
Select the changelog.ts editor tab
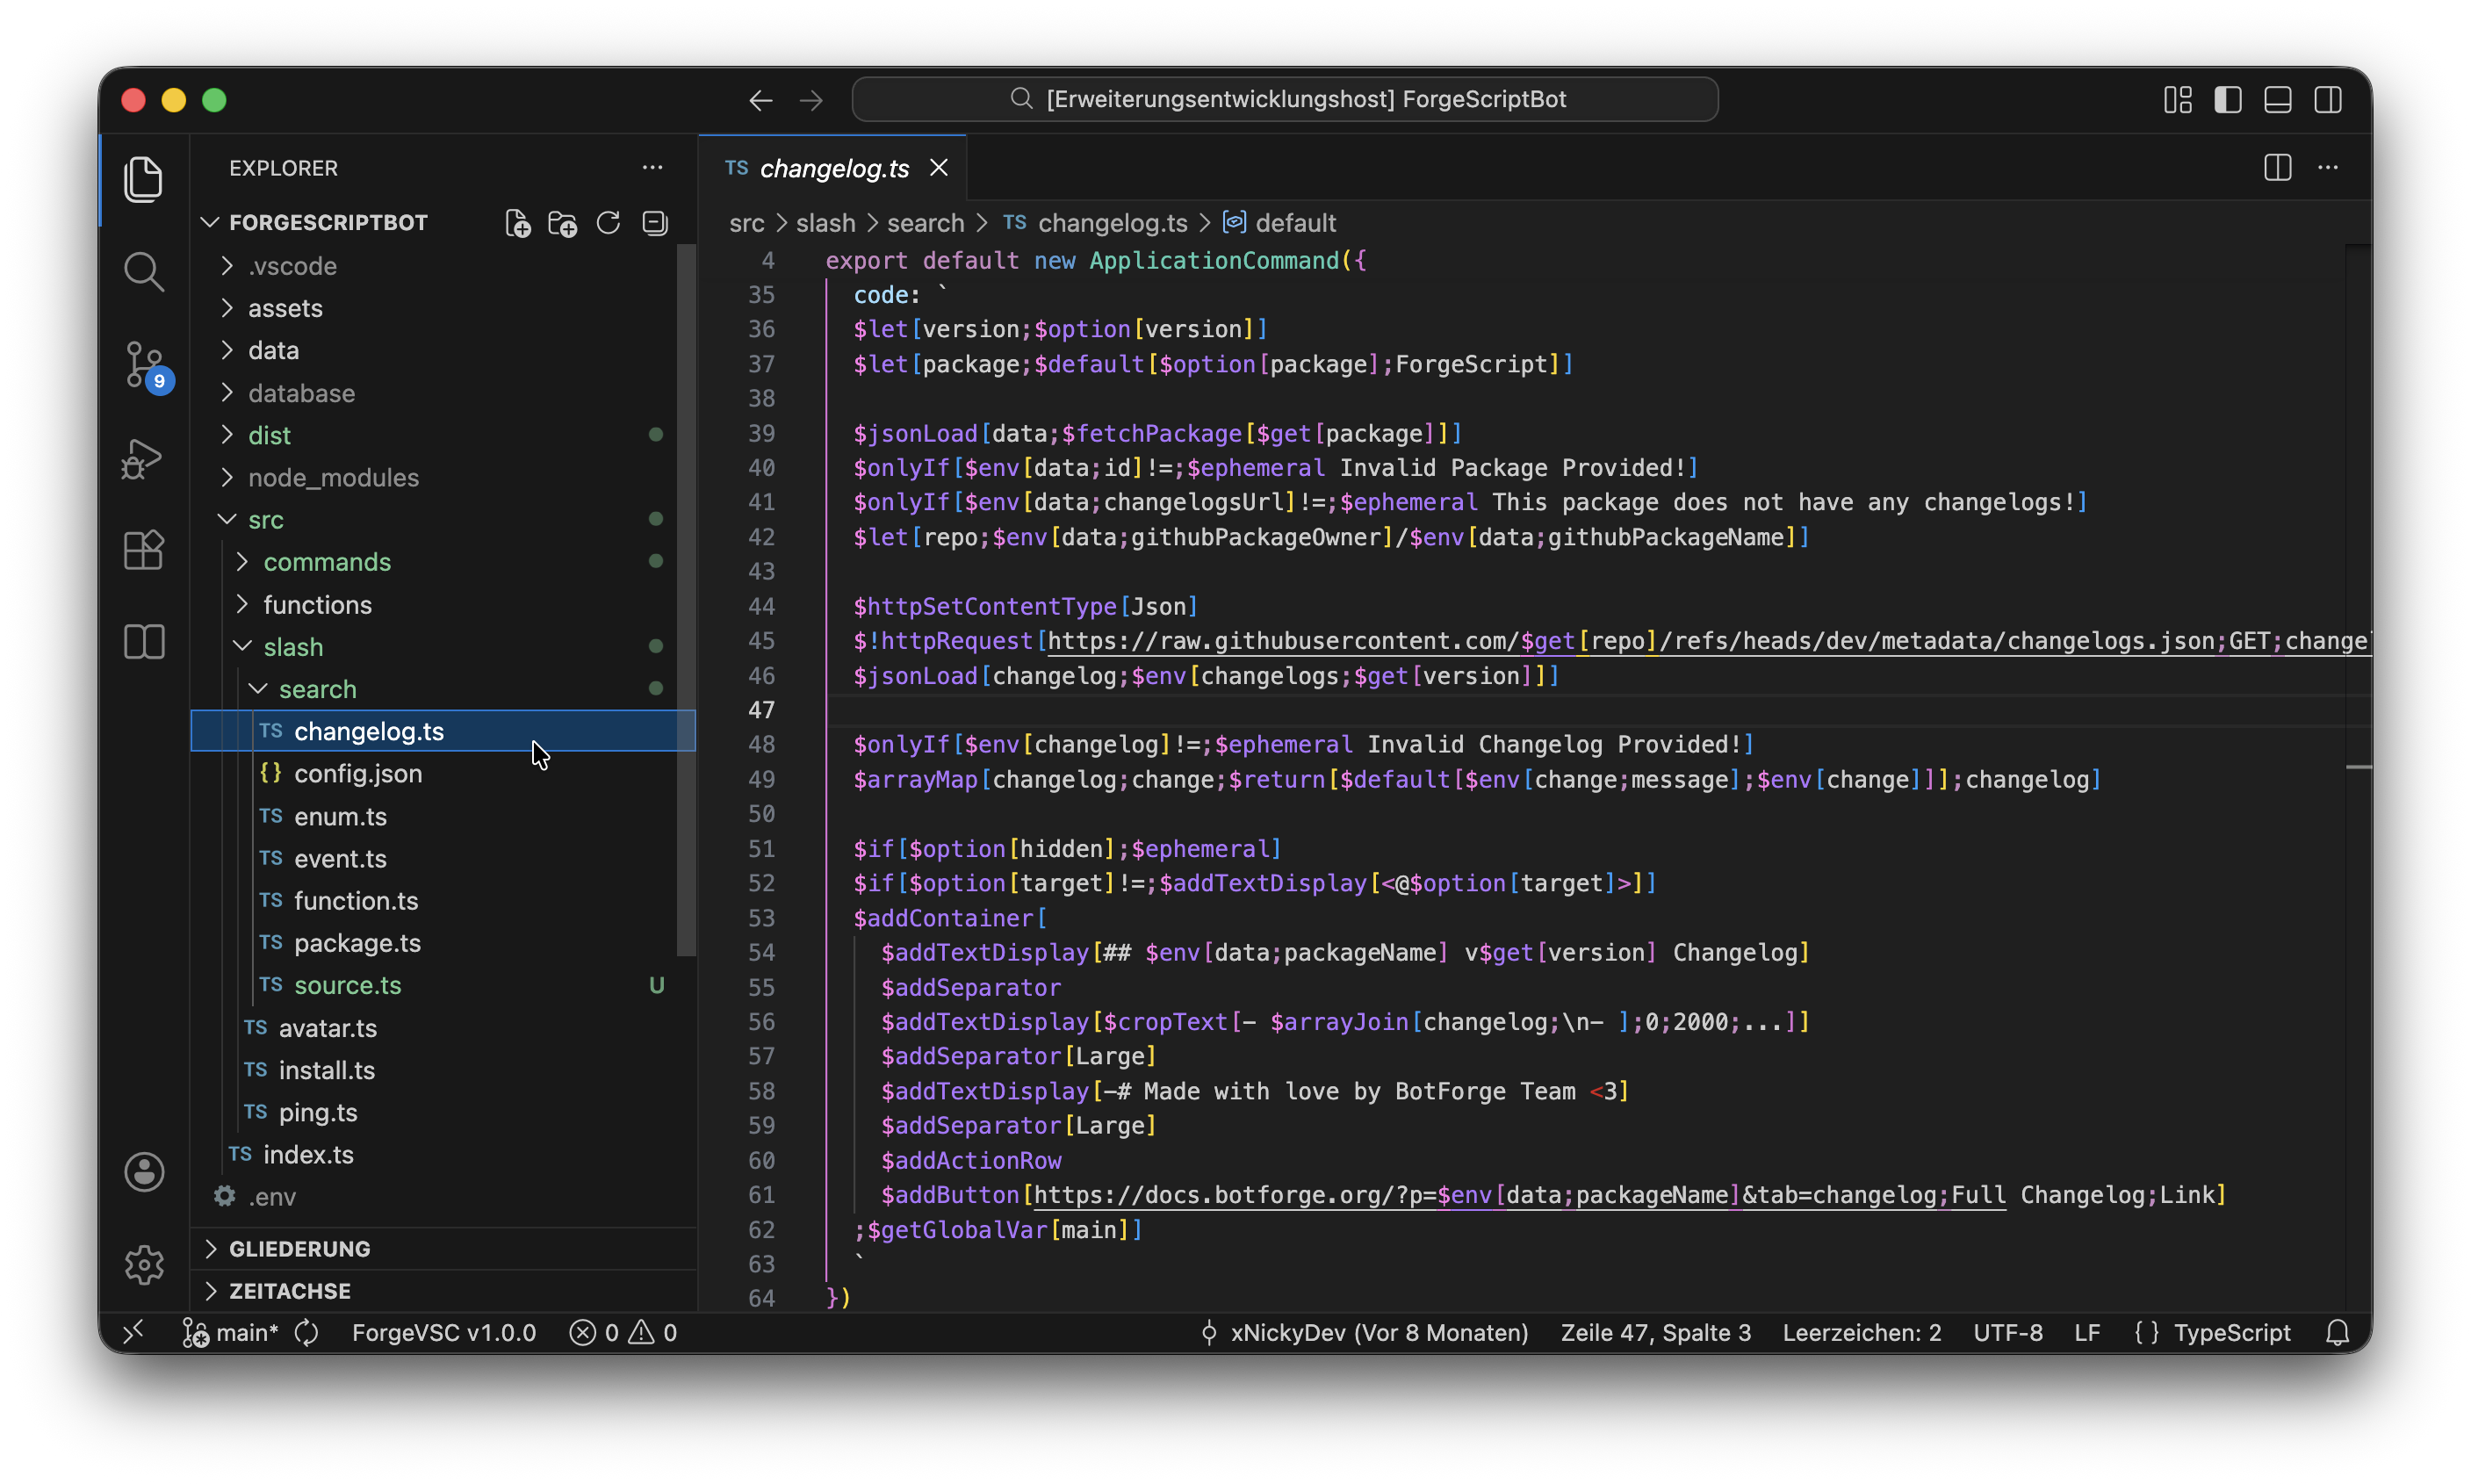click(x=833, y=168)
